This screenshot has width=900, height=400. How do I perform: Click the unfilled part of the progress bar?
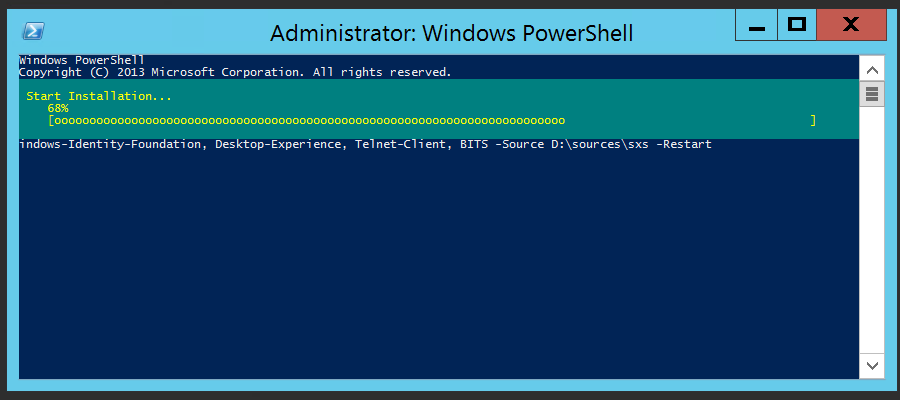click(x=688, y=121)
